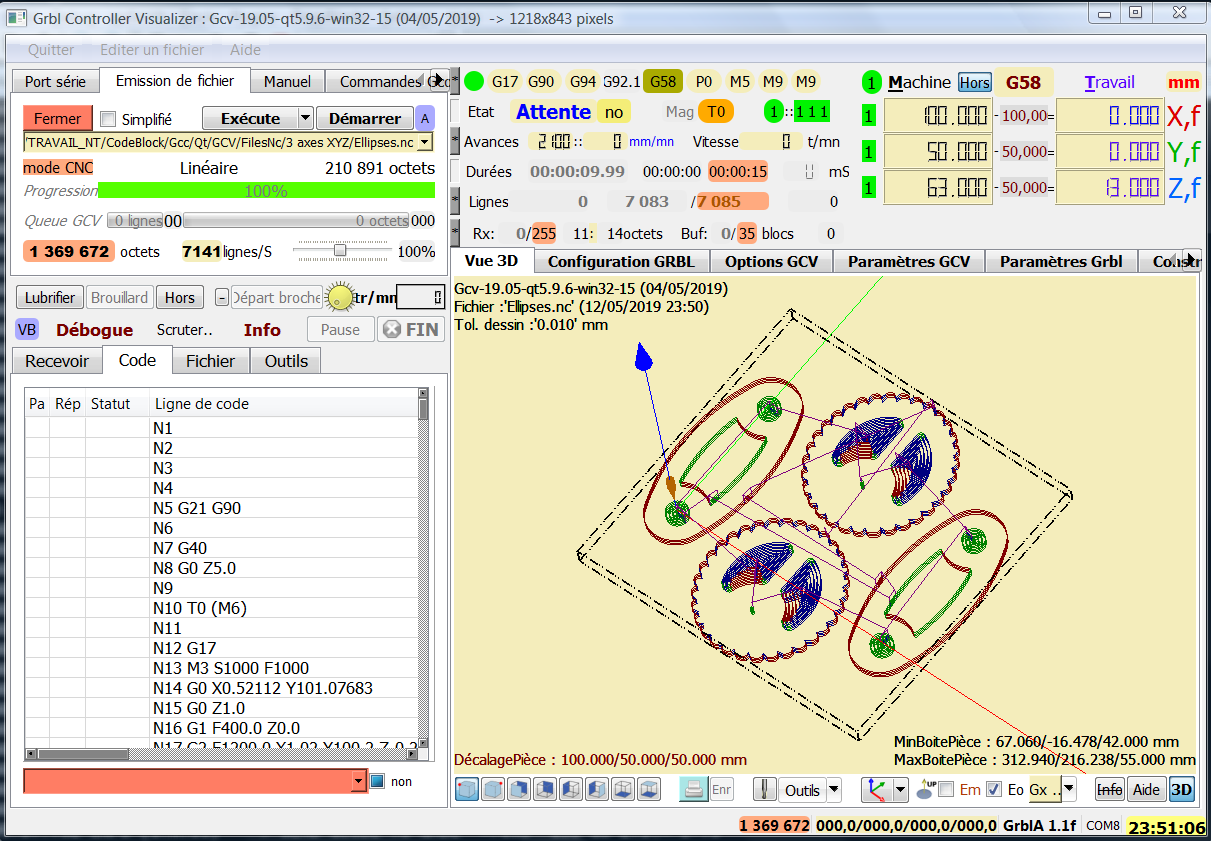Click the Fermer button
1211x841 pixels.
coord(57,118)
